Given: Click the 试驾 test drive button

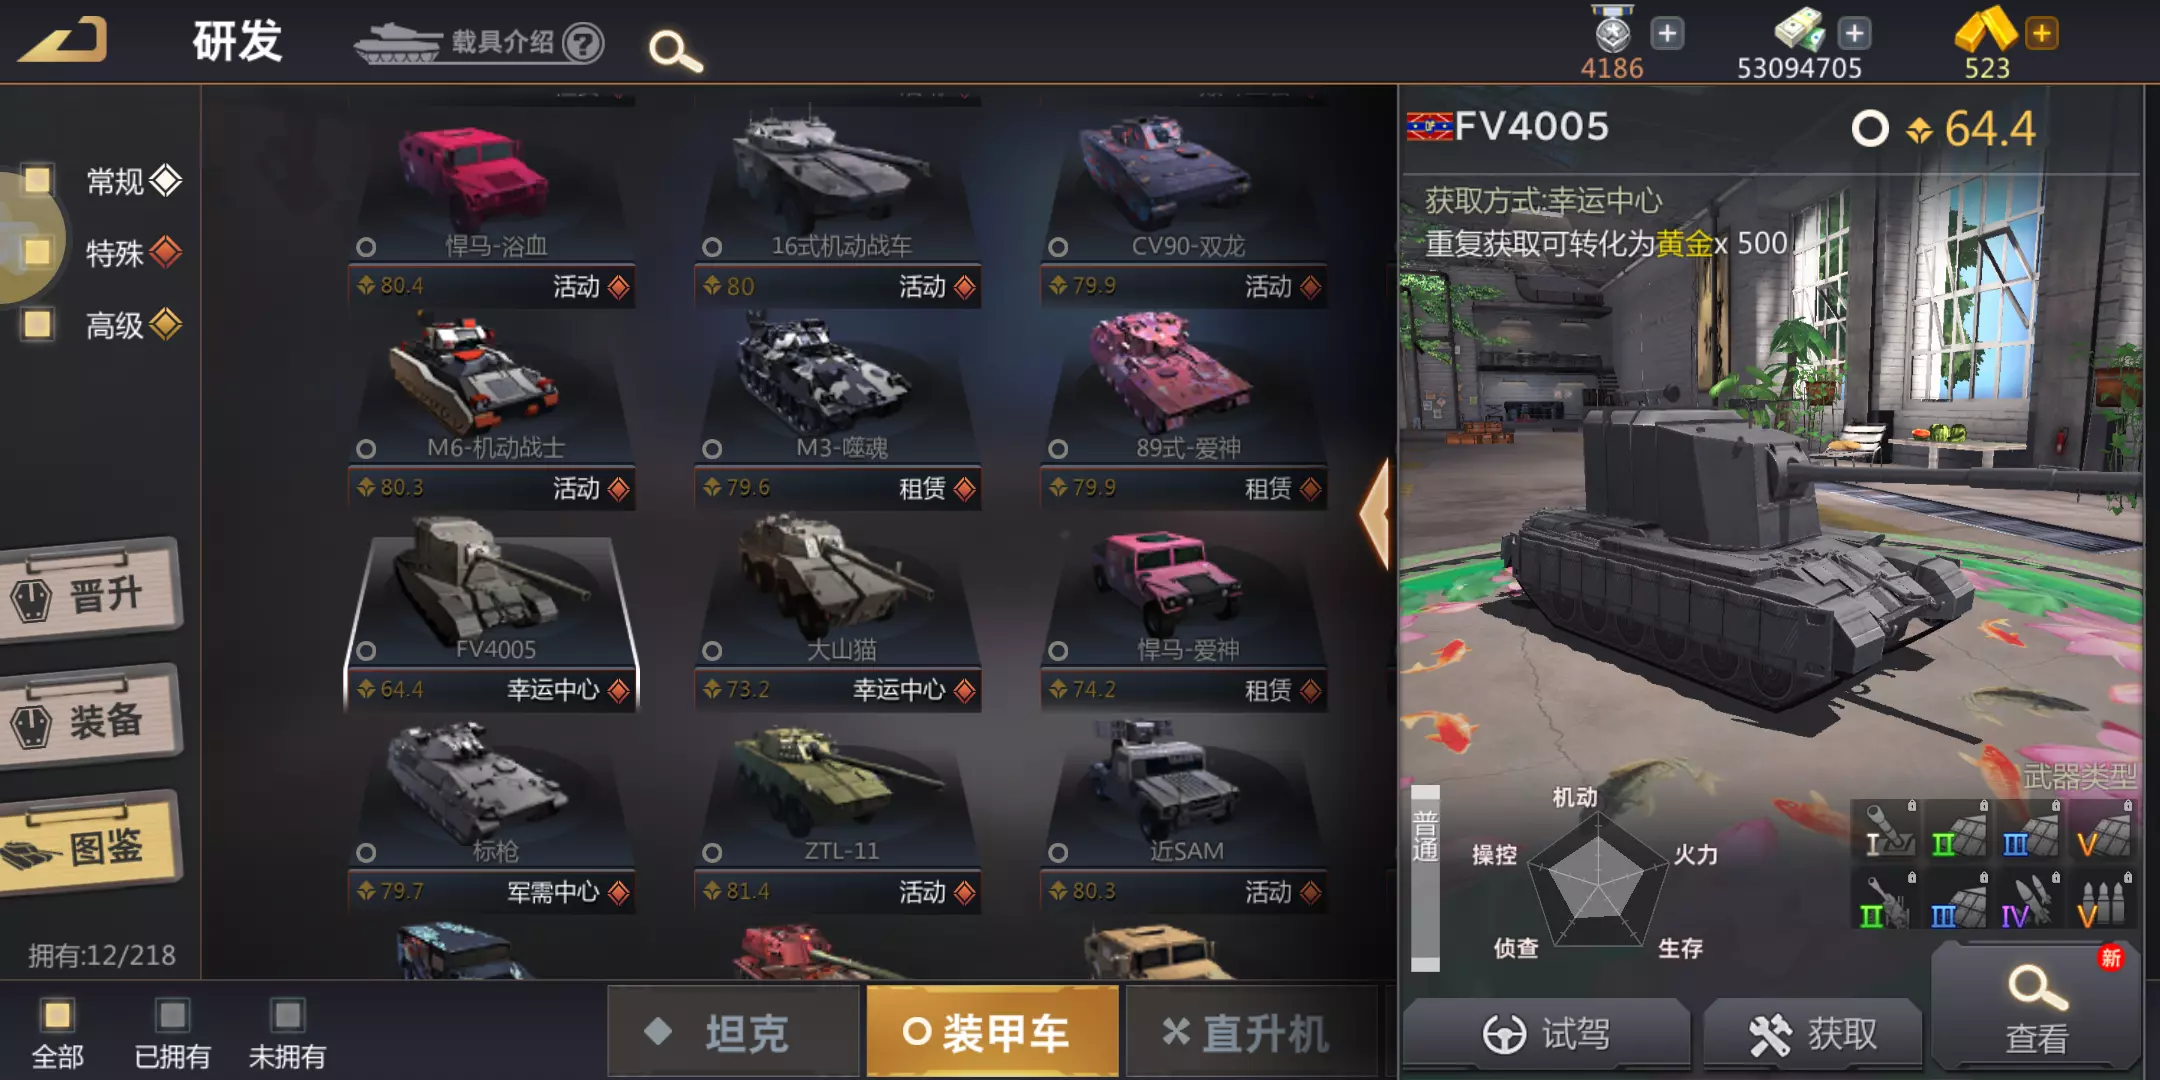Looking at the screenshot, I should pyautogui.click(x=1546, y=1033).
